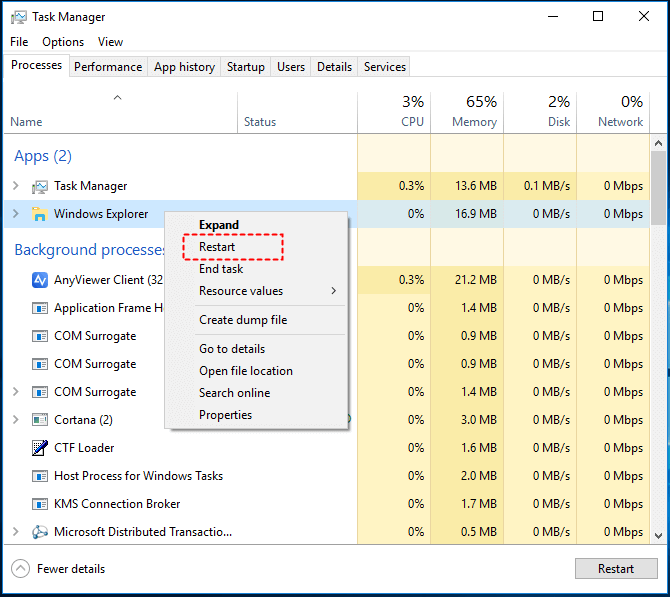This screenshot has height=597, width=670.
Task: Click the Windows Explorer folder icon
Action: 40,214
